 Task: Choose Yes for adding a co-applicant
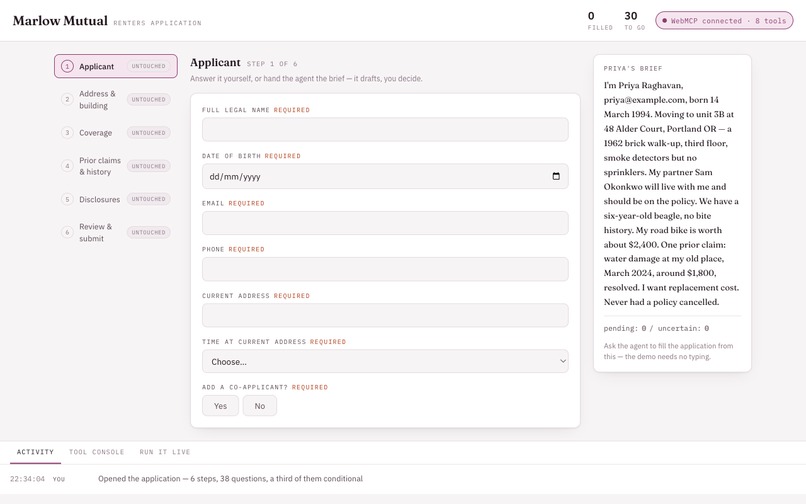coord(220,406)
